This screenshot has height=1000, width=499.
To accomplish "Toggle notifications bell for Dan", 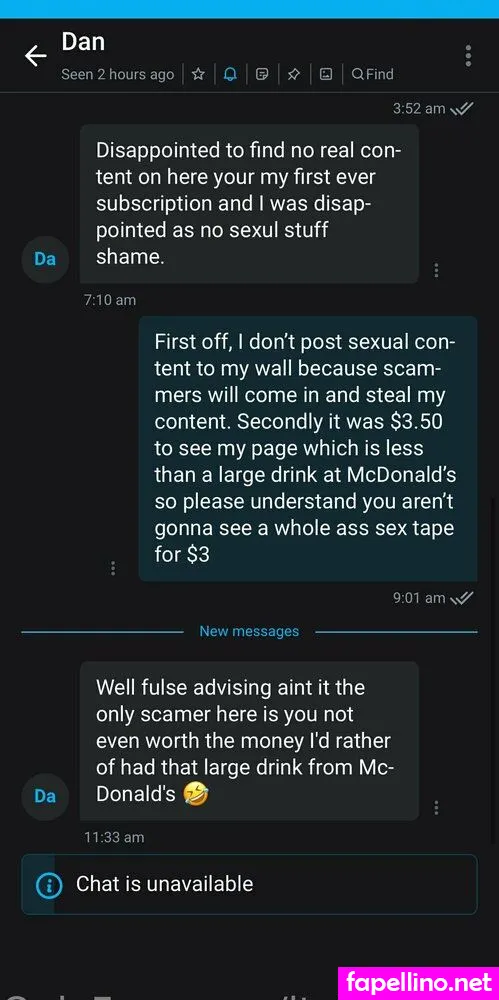I will tap(230, 75).
